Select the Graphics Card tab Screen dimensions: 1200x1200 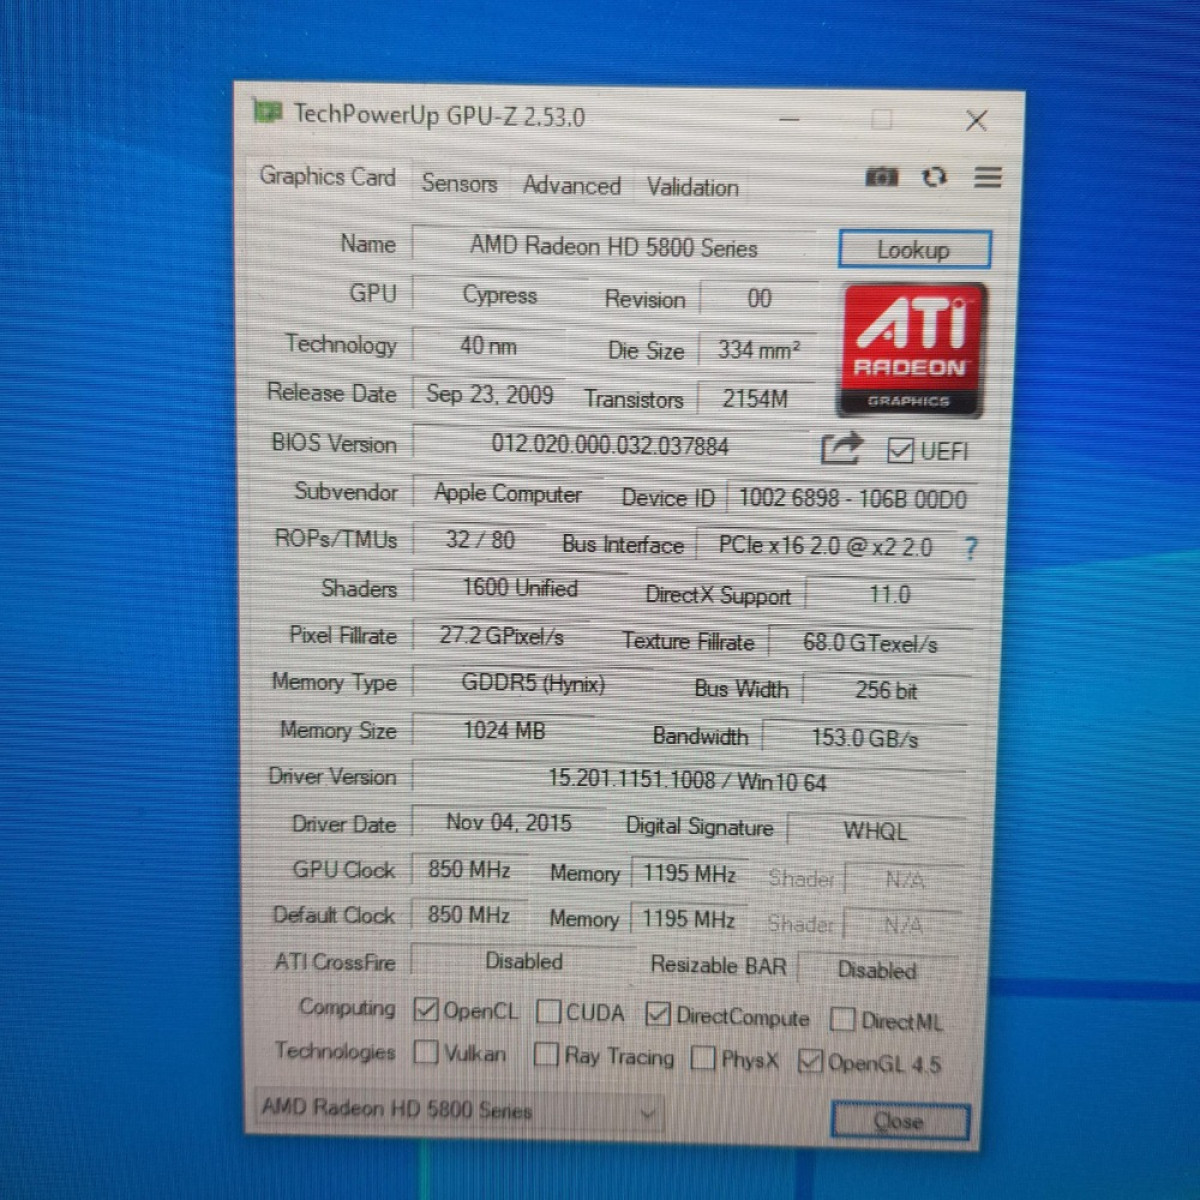click(x=327, y=177)
